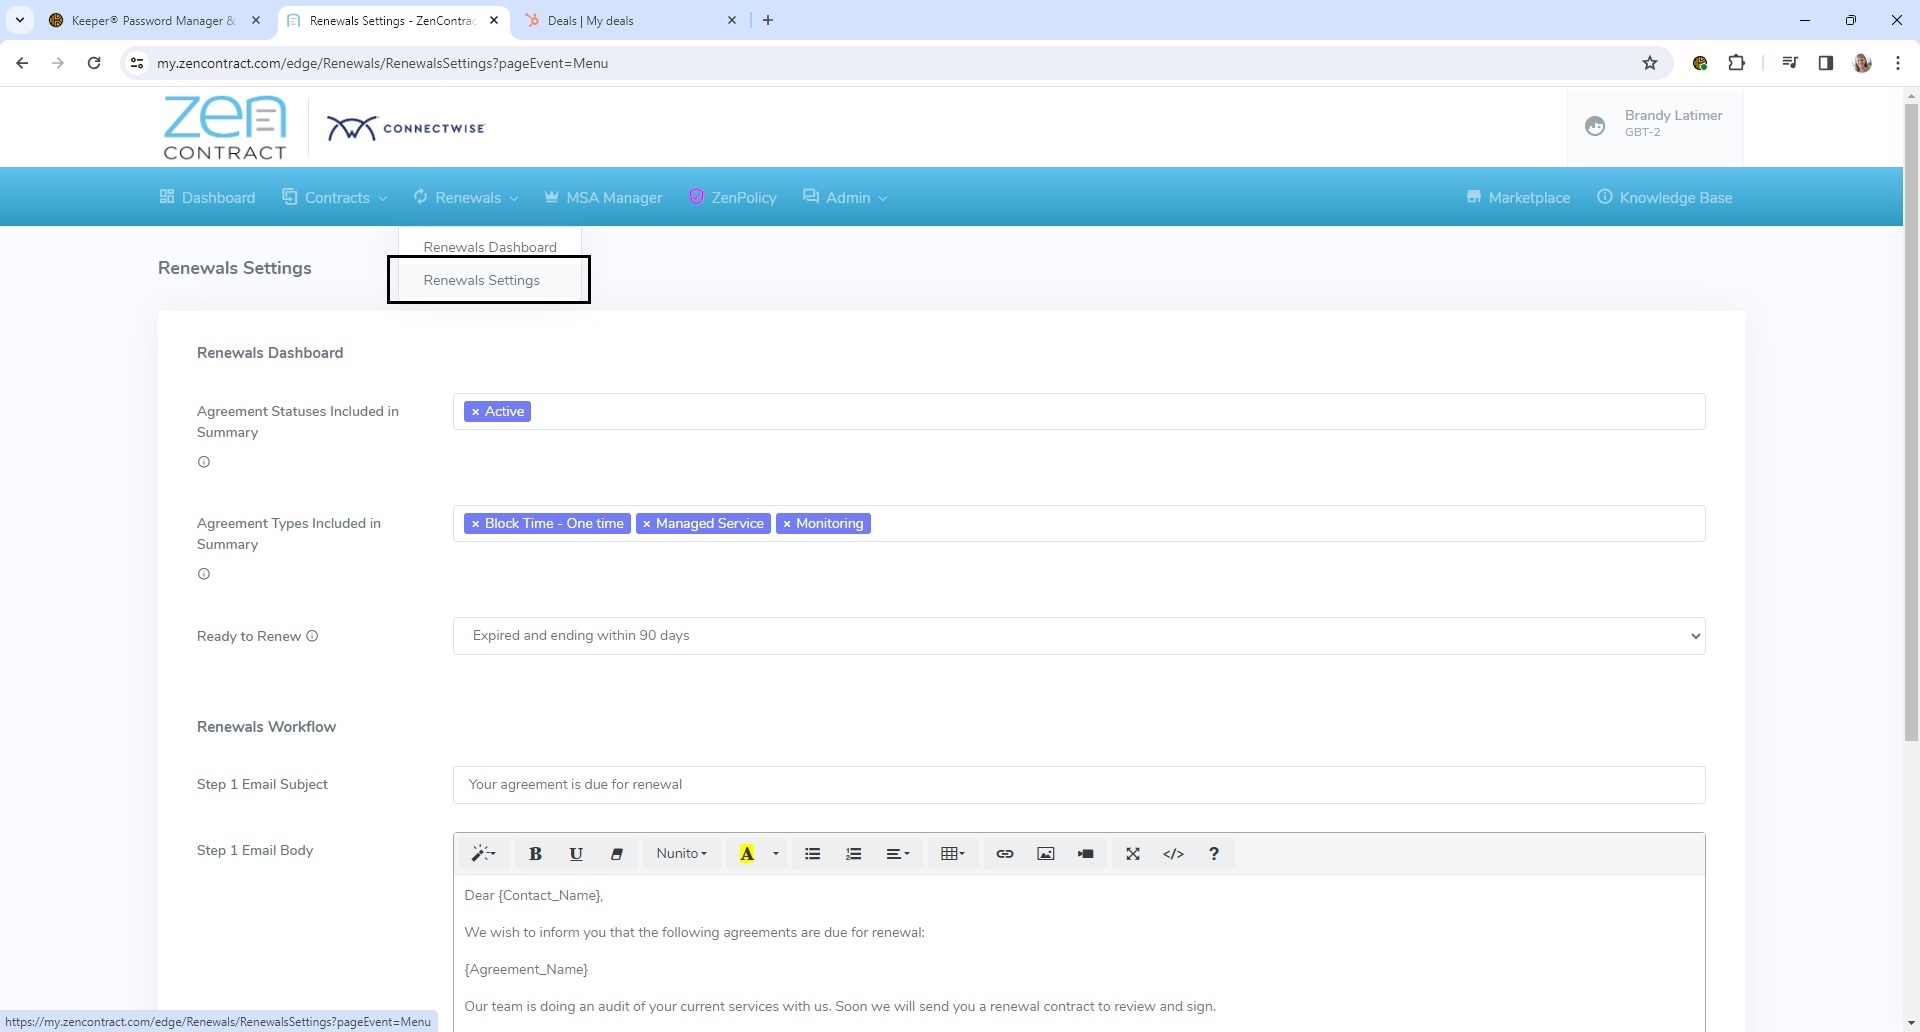Viewport: 1920px width, 1032px height.
Task: Open the code view of the email
Action: click(x=1173, y=853)
